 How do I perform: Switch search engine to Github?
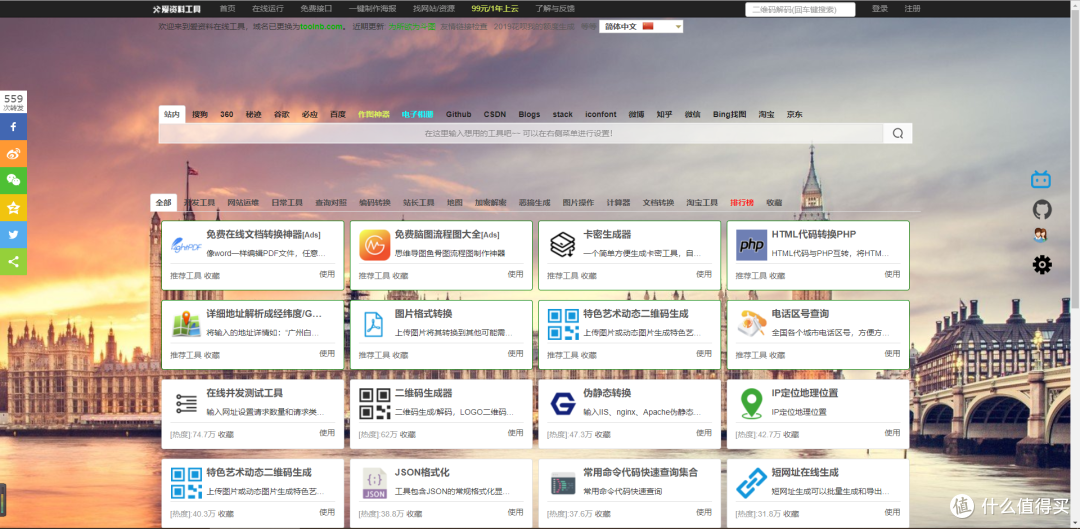click(x=459, y=114)
